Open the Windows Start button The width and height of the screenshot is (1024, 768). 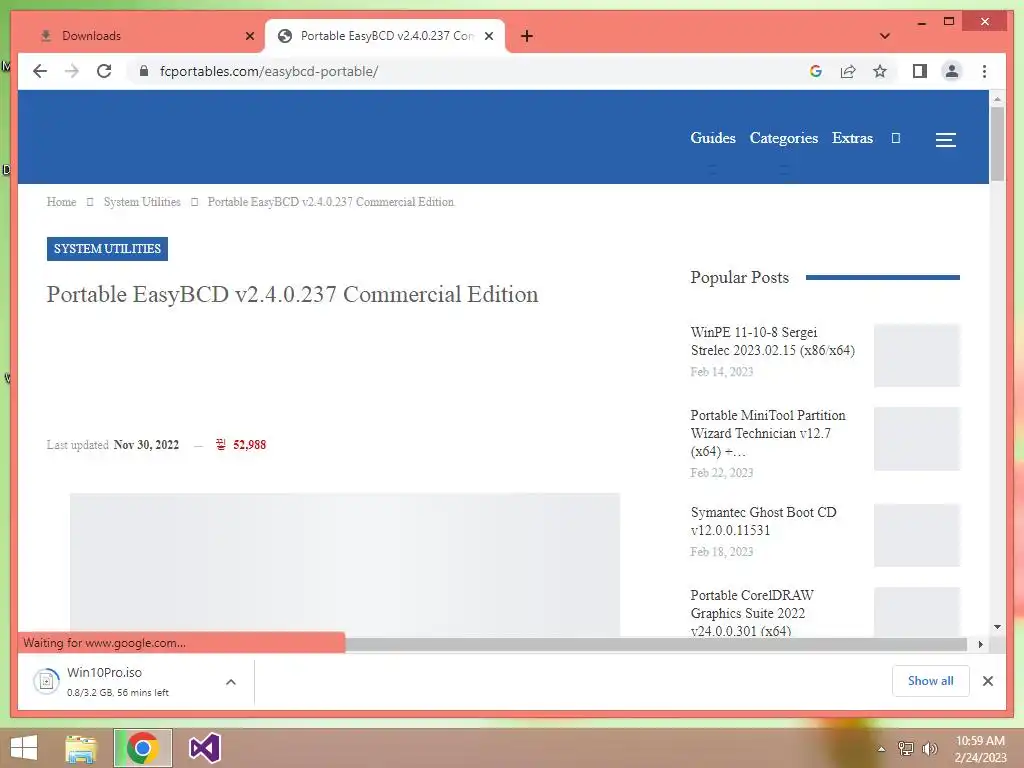click(x=24, y=748)
